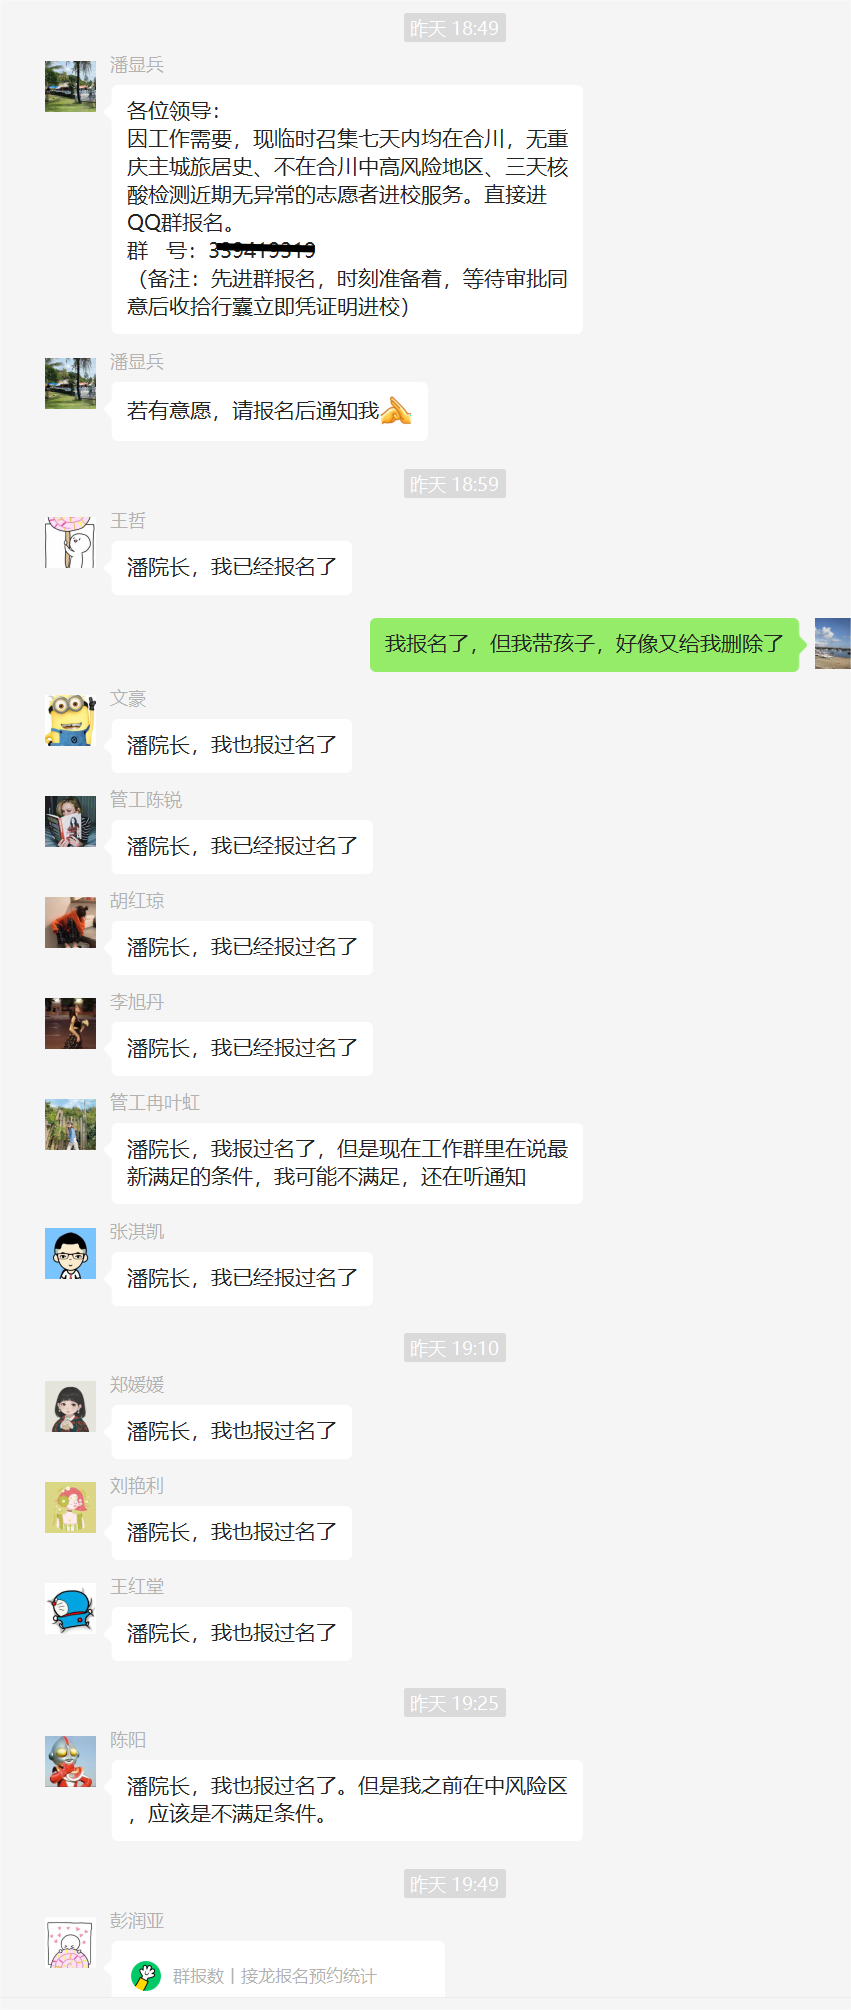Open the 接龙报名预约统计 mini-program card
Screen dimensions: 851x2010
[278, 1974]
